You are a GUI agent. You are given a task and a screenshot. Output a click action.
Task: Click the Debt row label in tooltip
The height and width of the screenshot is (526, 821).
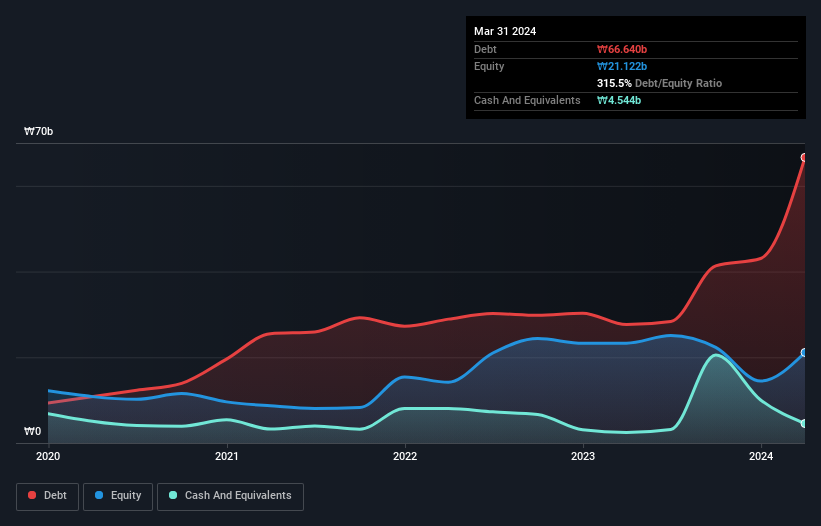pyautogui.click(x=485, y=49)
